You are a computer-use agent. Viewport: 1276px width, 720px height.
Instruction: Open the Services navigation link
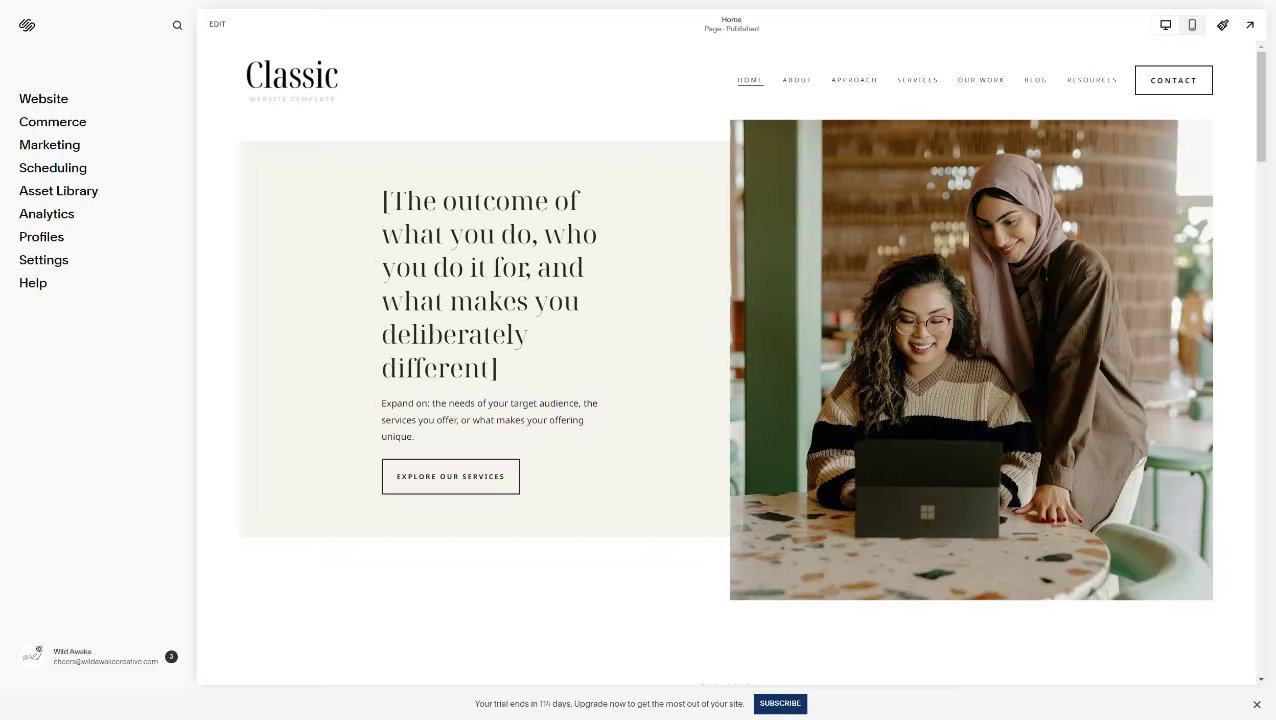click(917, 80)
